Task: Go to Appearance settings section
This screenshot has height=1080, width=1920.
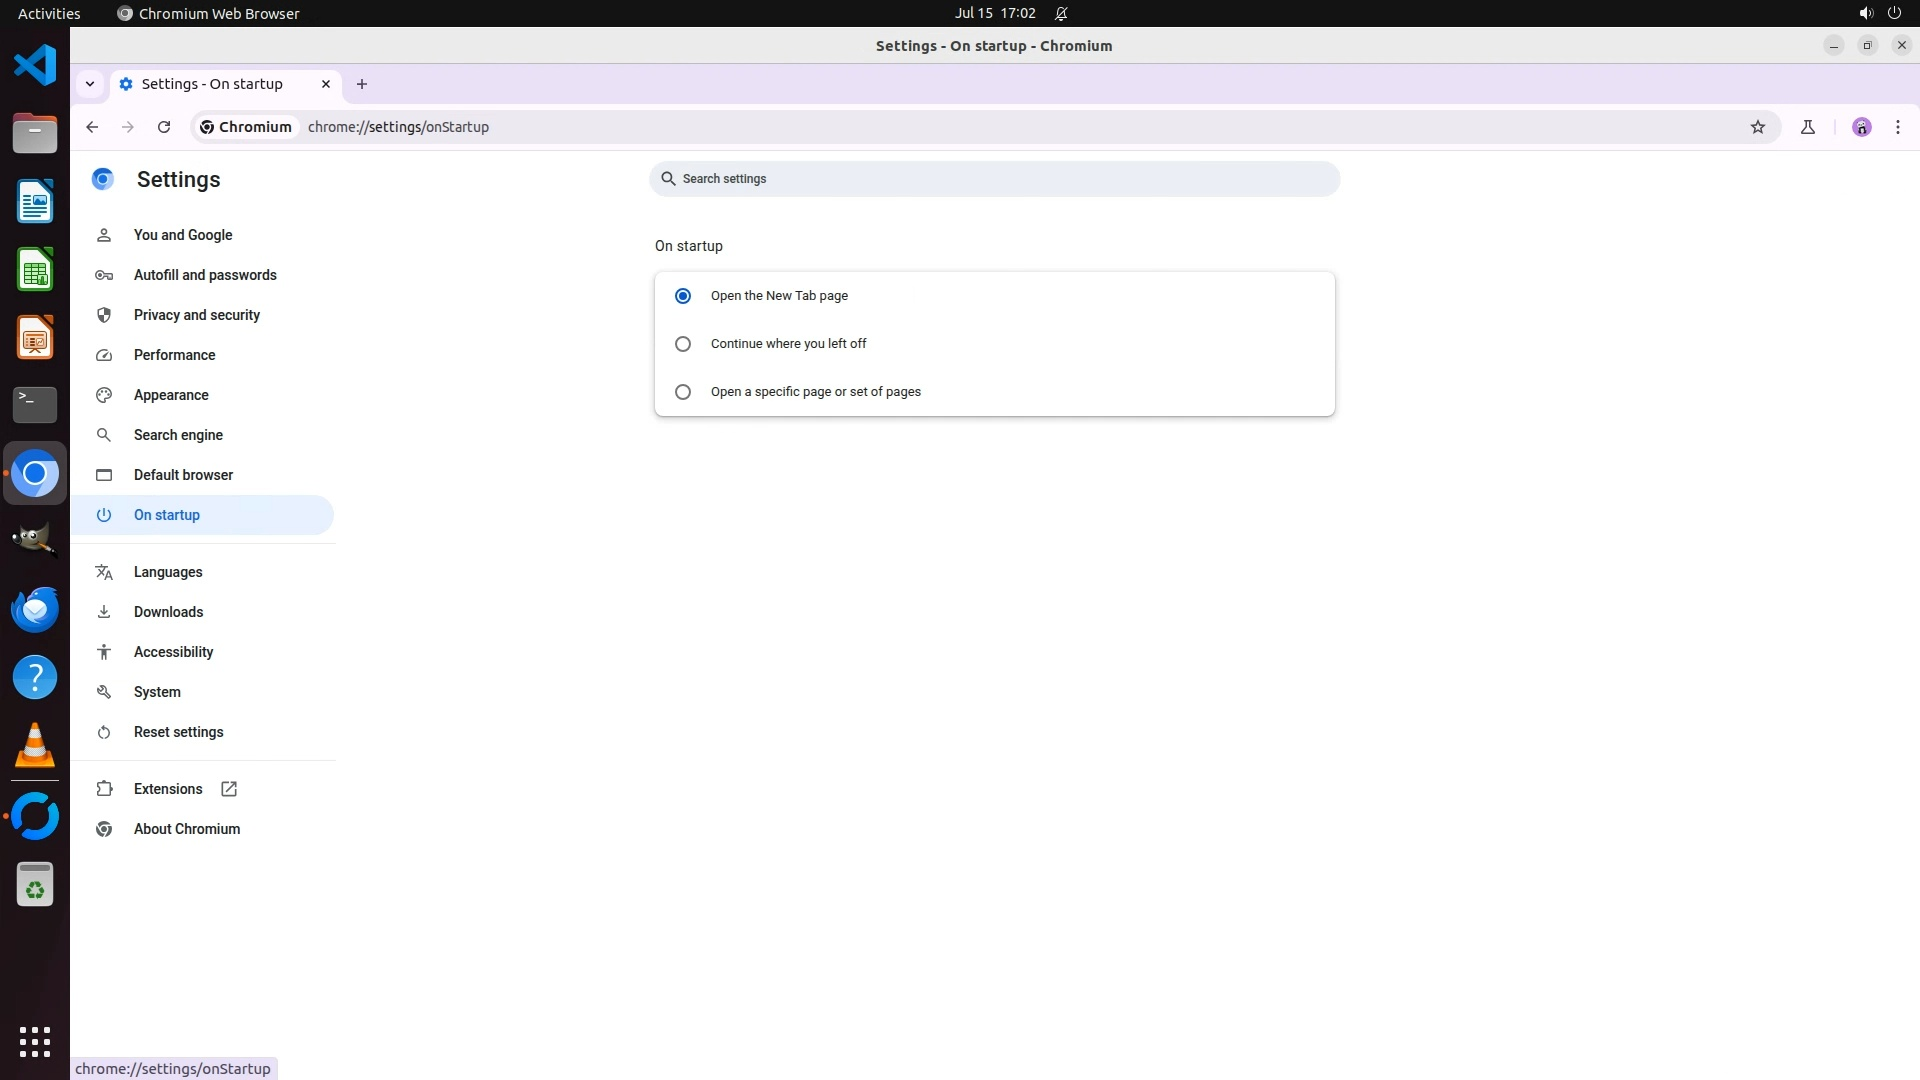Action: (x=171, y=395)
